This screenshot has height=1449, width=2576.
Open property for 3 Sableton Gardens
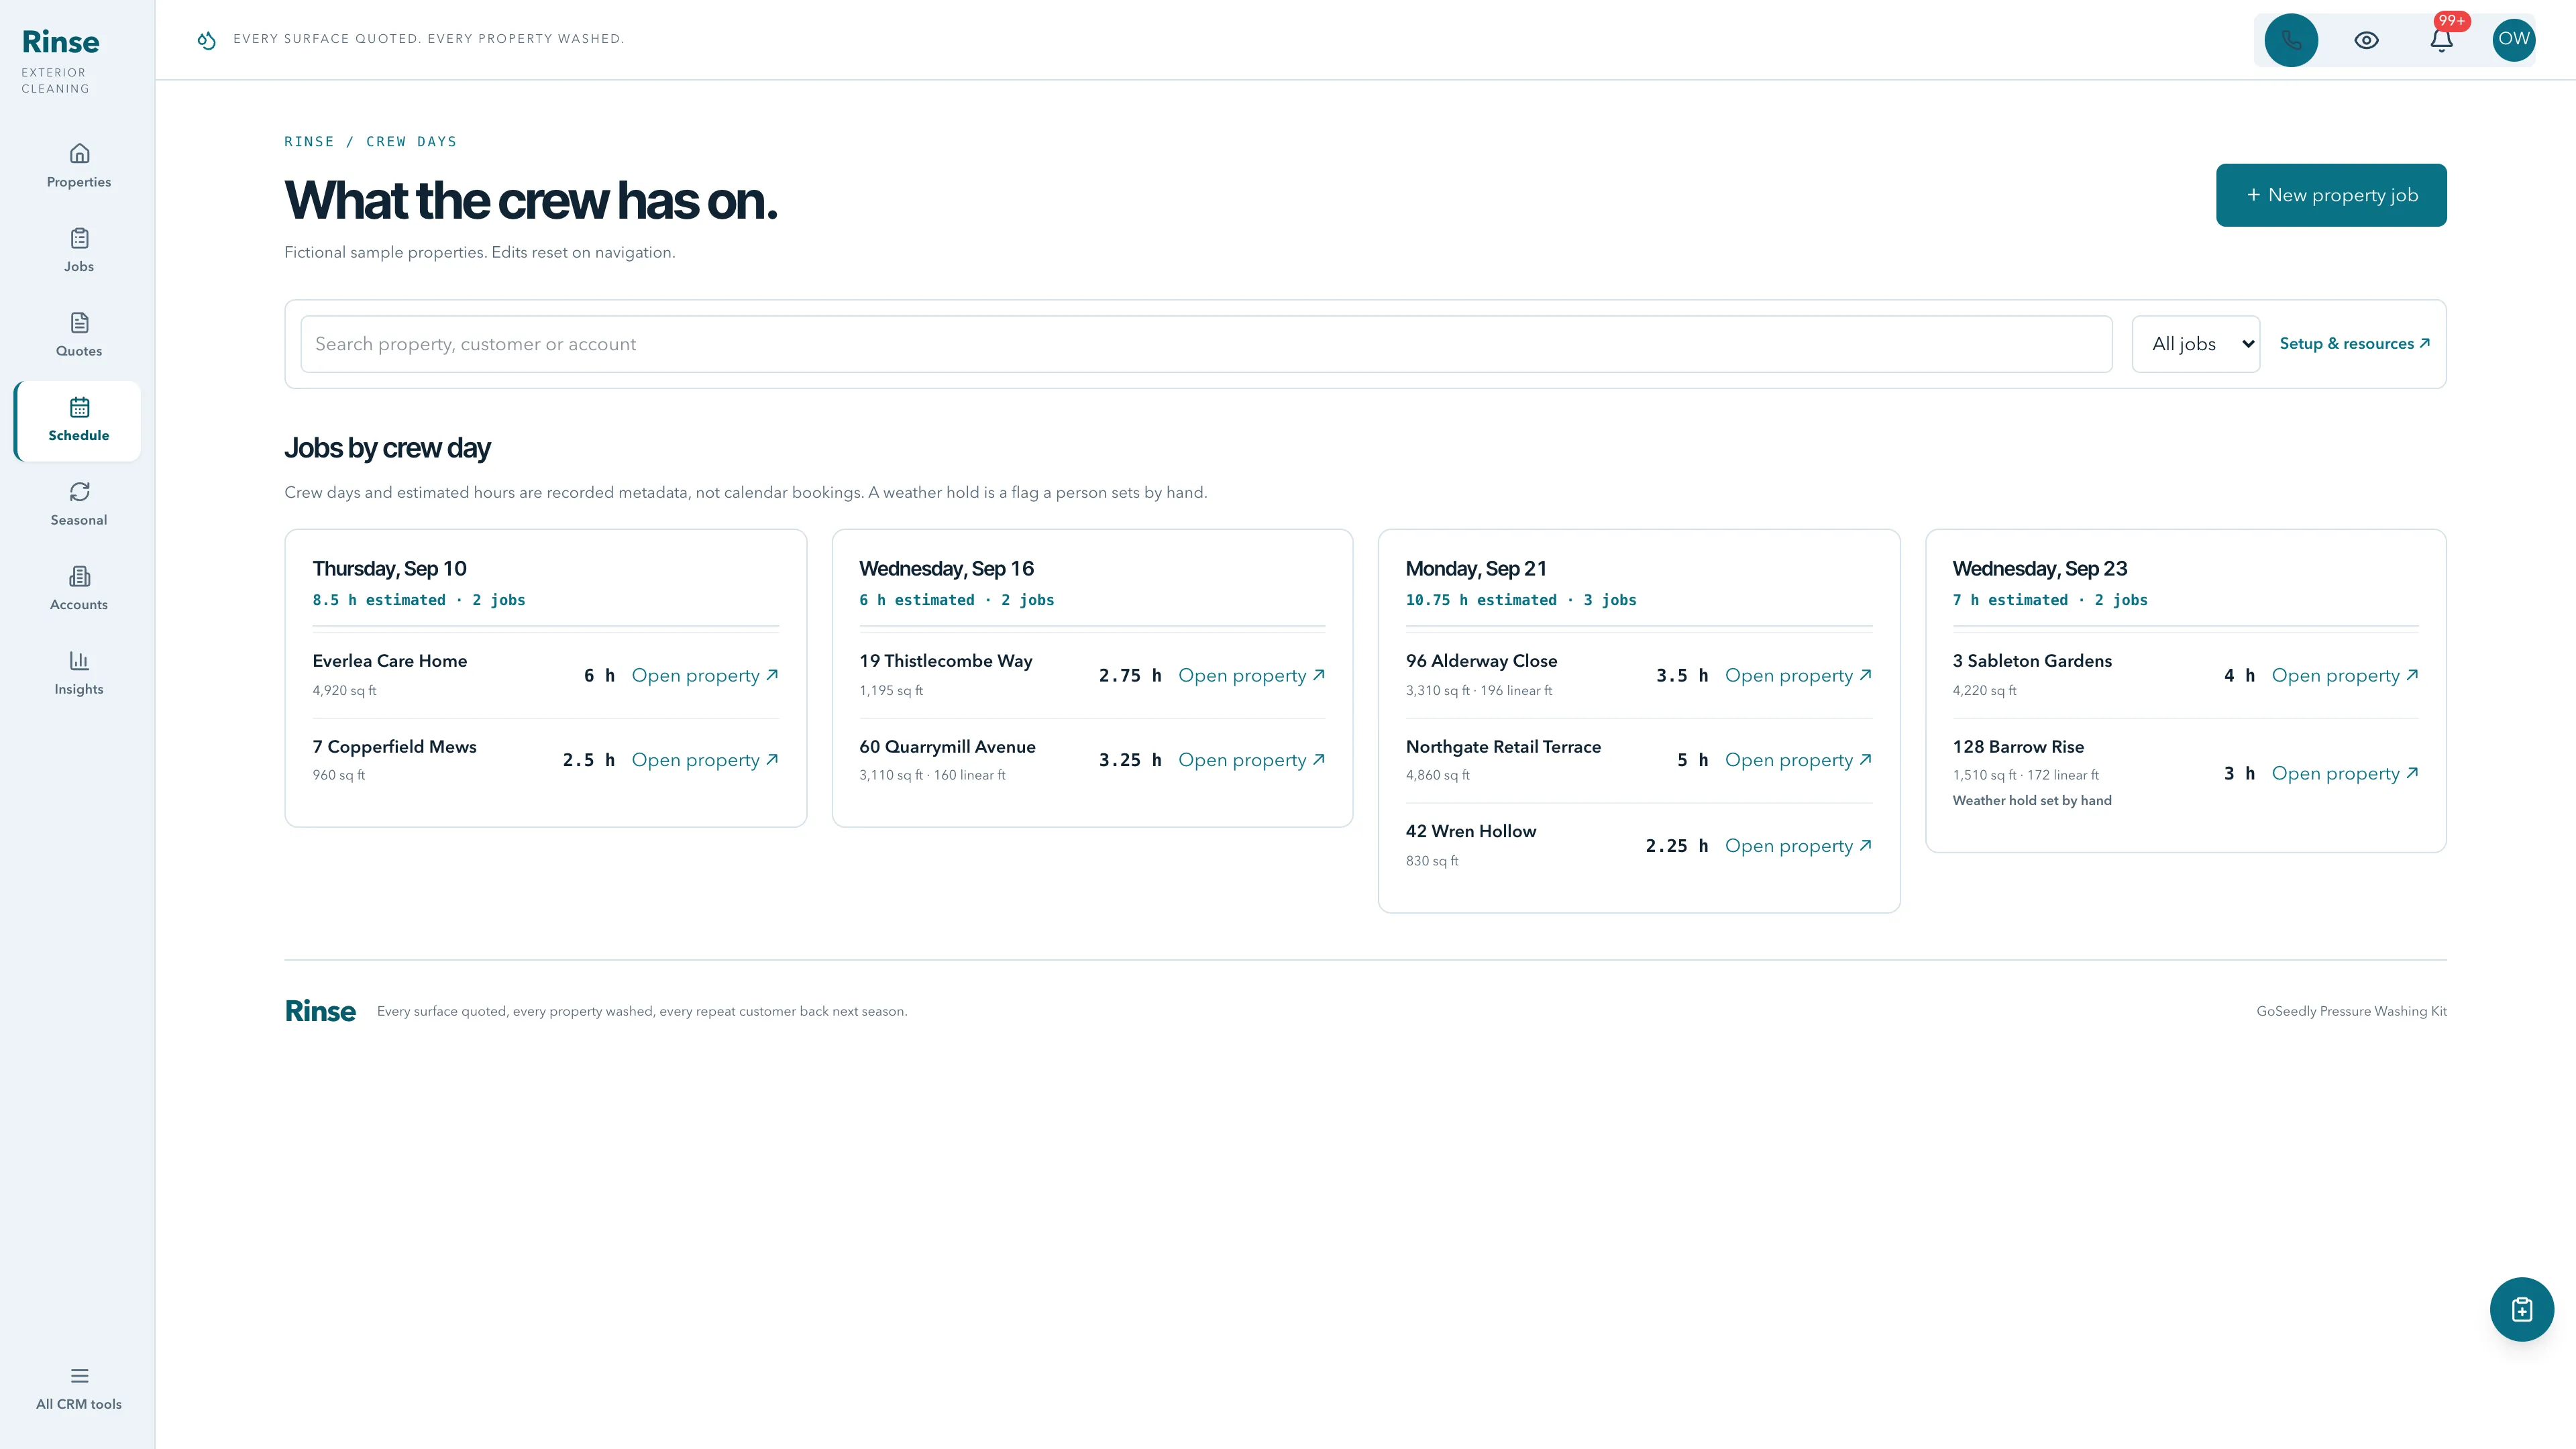point(2345,675)
